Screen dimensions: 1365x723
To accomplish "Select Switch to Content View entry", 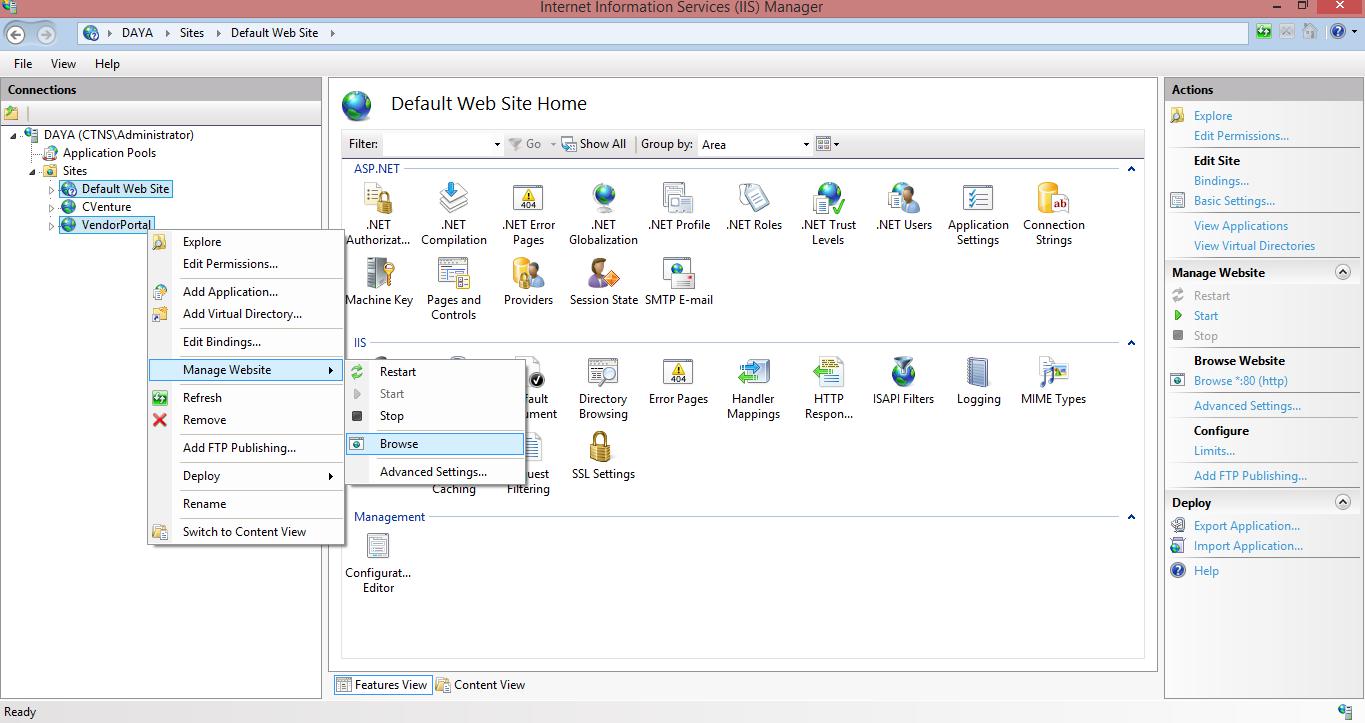I will pos(246,532).
